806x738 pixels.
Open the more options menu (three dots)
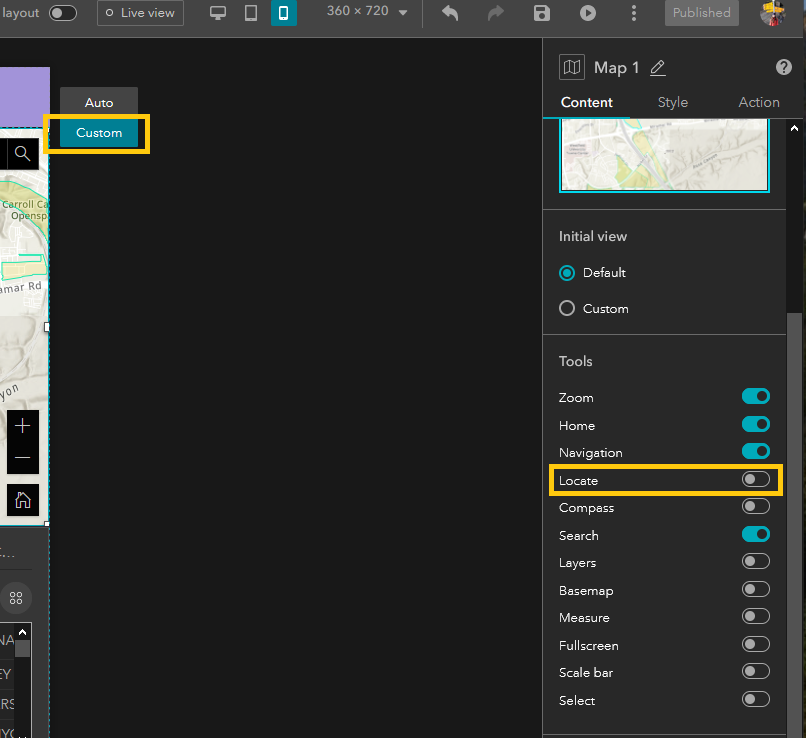(634, 13)
